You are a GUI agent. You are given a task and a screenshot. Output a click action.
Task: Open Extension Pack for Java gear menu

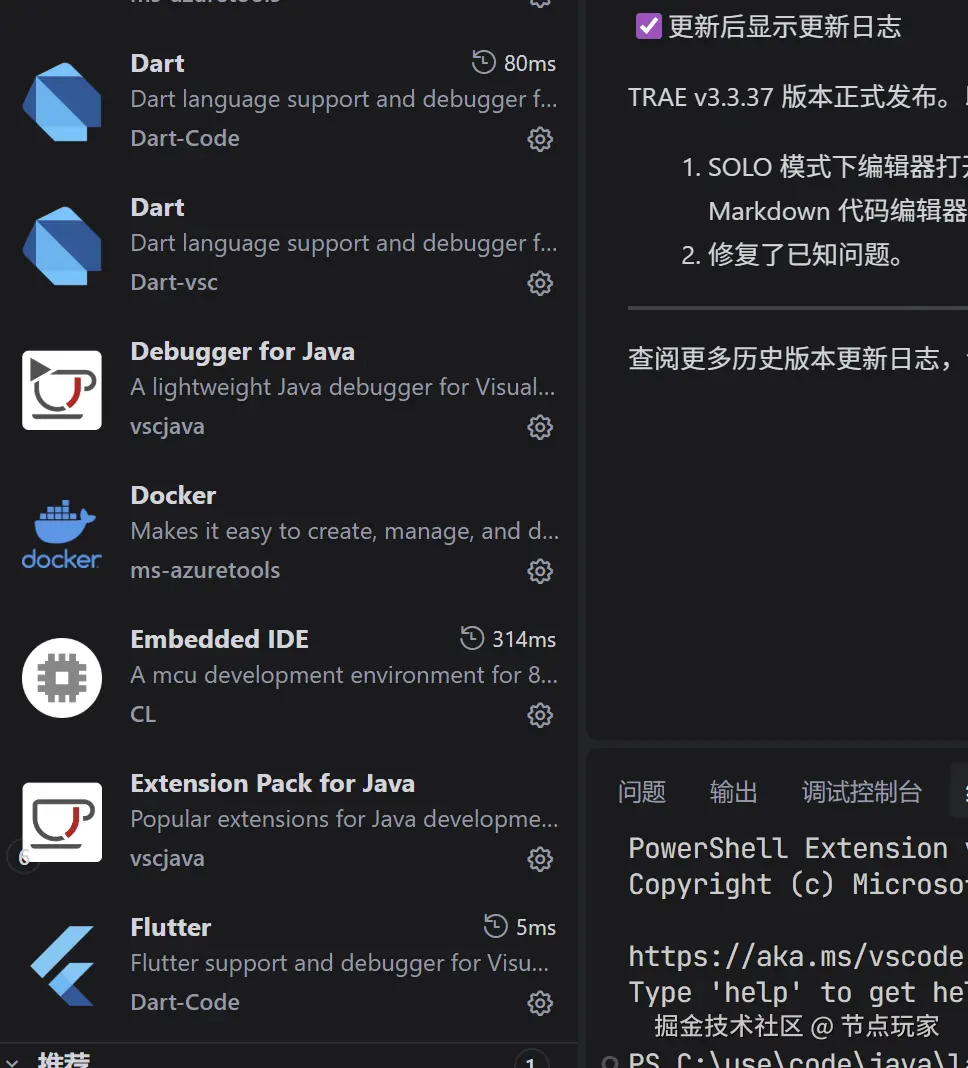point(540,859)
